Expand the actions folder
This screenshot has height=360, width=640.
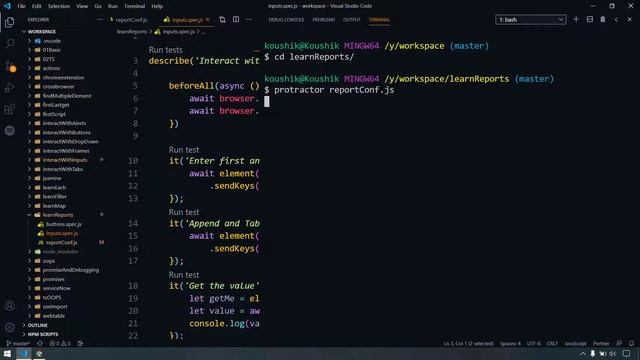coord(51,68)
